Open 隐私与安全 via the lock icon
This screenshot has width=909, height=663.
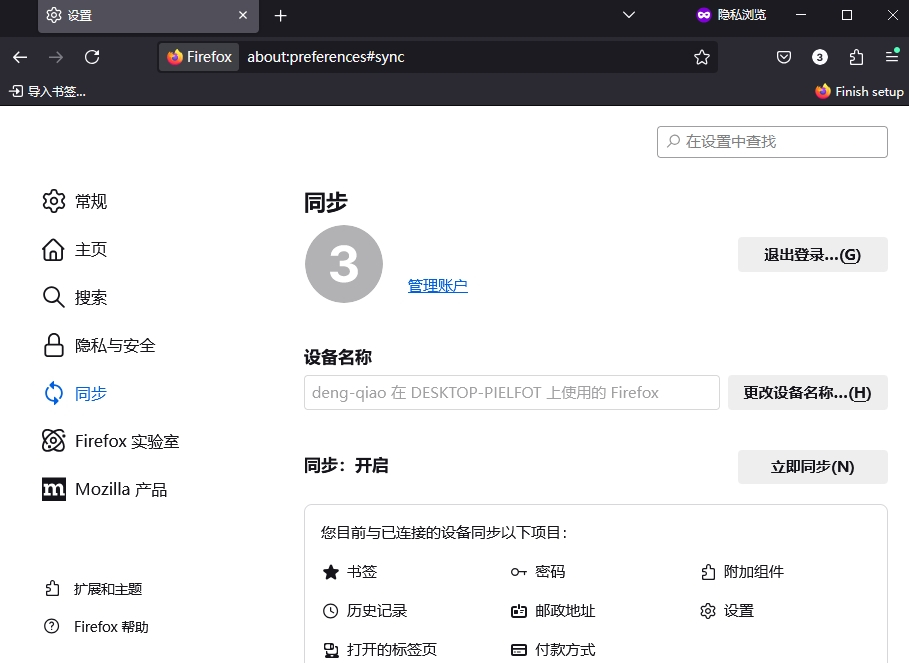(x=53, y=345)
